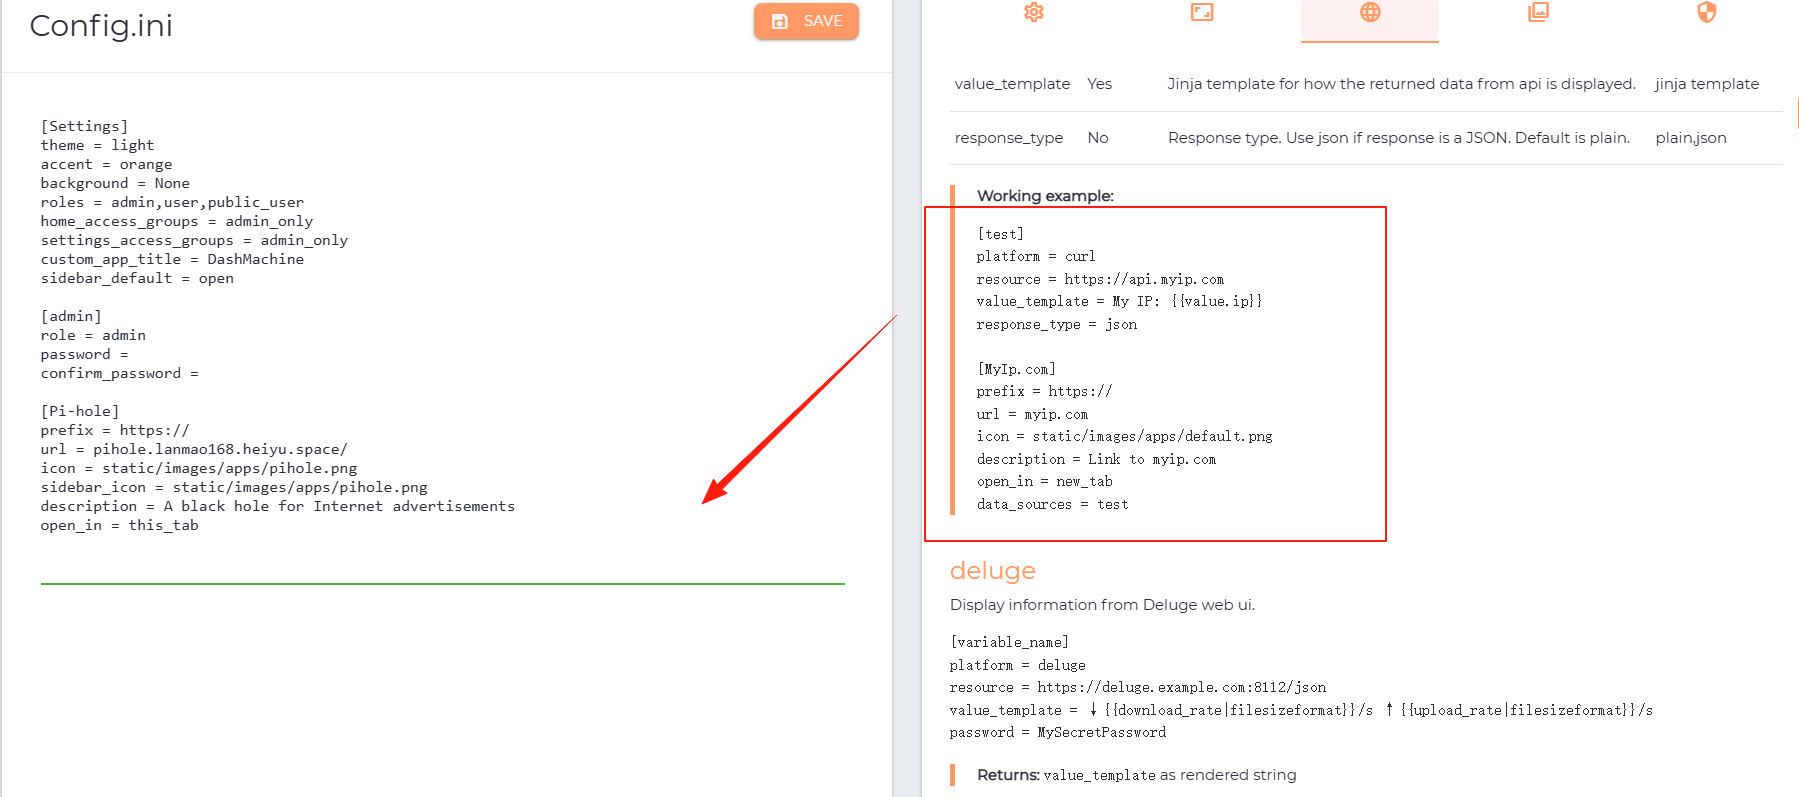1799x797 pixels.
Task: Click the '[variable_name]' deluge line
Action: (1009, 642)
